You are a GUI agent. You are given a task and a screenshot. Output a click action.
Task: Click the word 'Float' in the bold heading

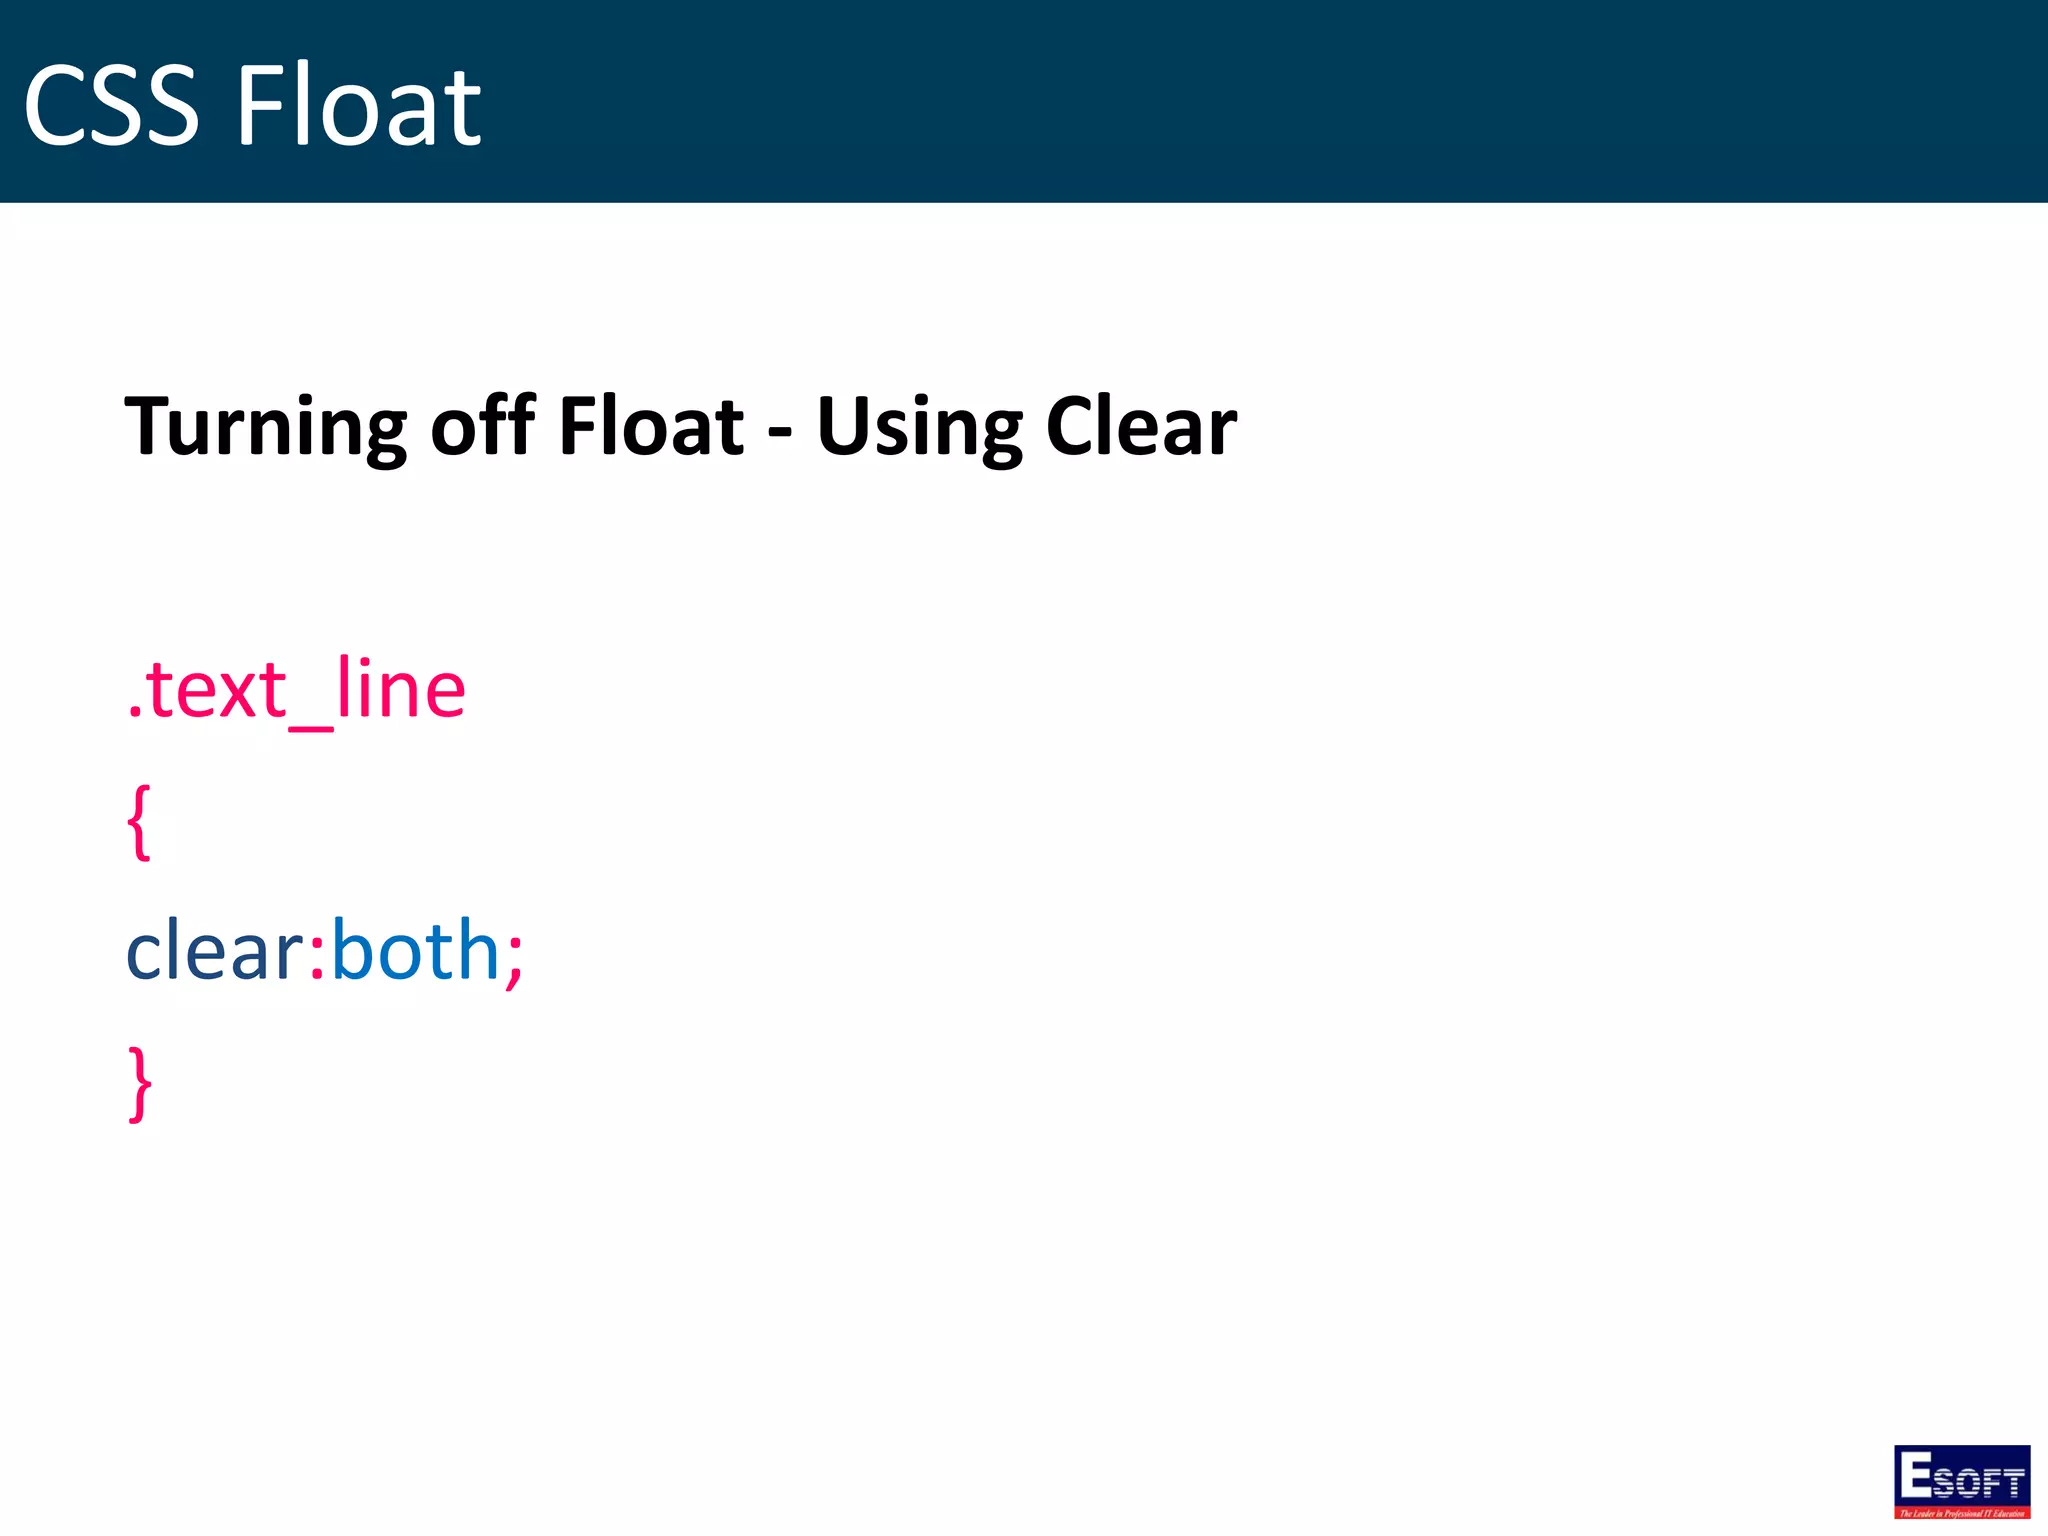(x=651, y=425)
